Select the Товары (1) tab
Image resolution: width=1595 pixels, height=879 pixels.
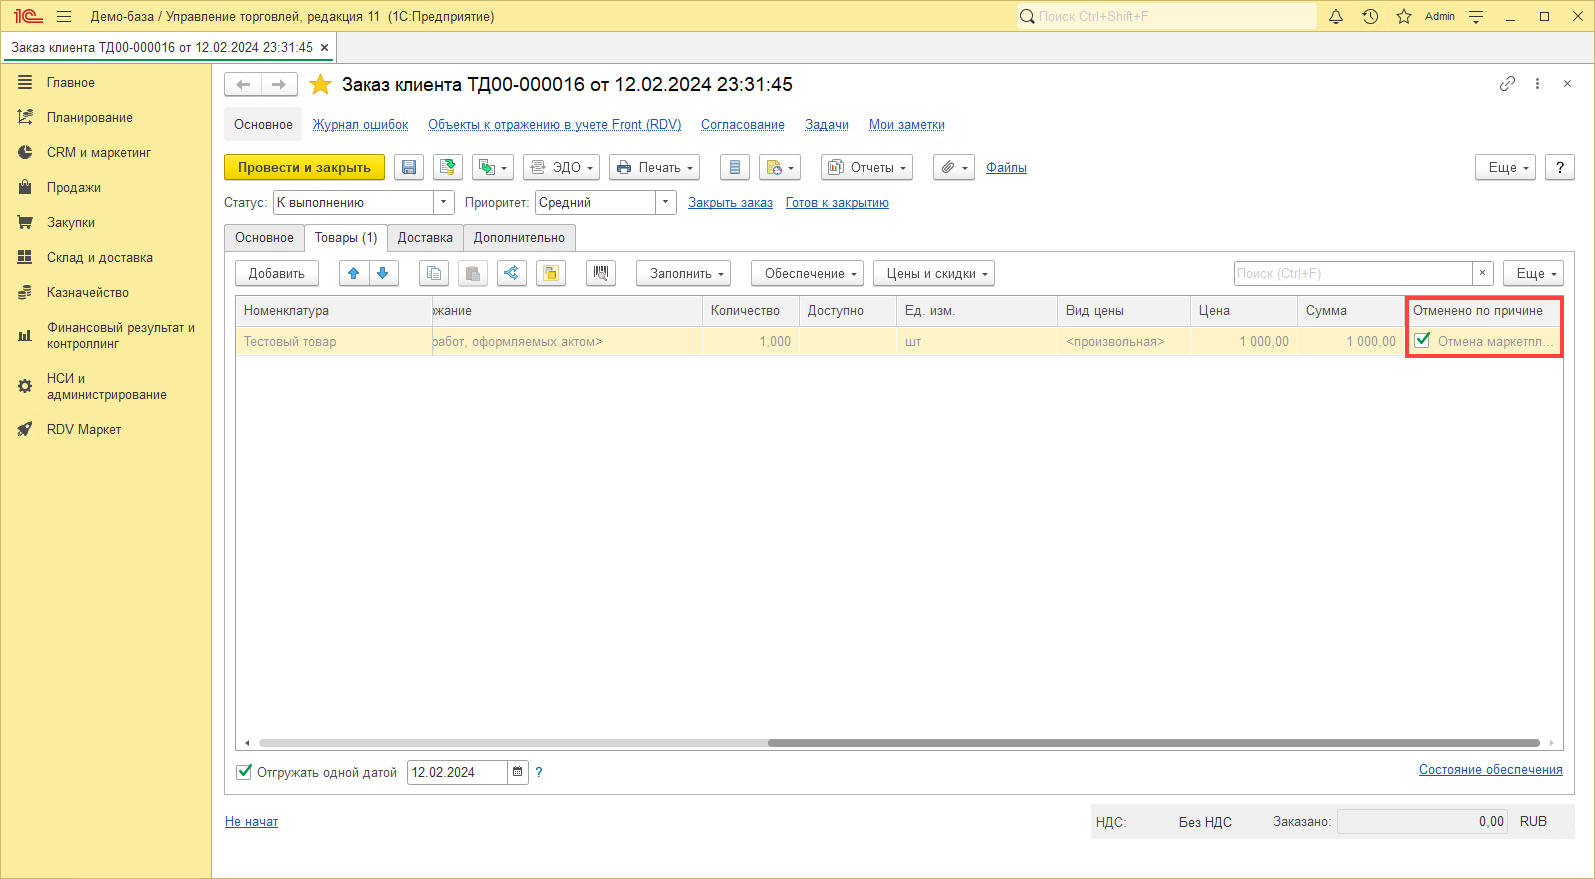(346, 238)
